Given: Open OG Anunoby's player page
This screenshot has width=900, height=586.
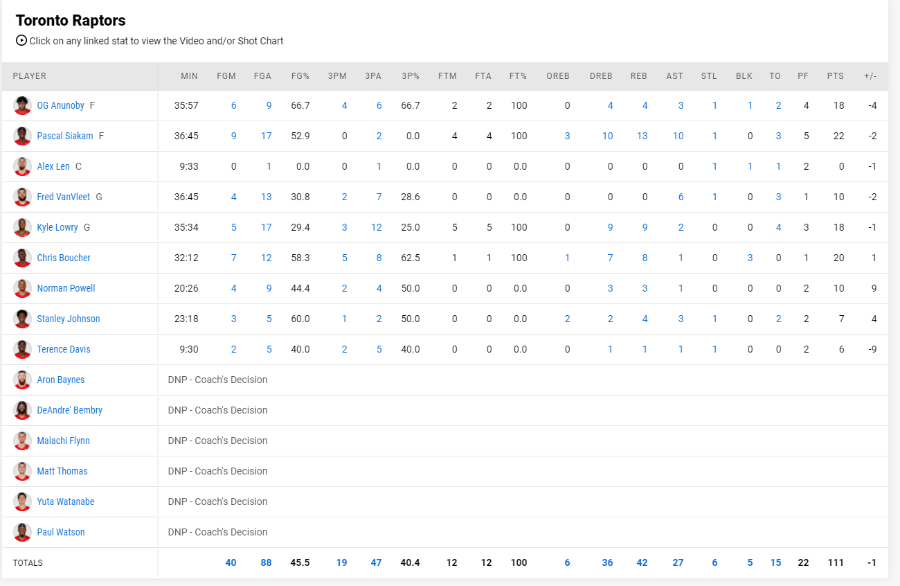Looking at the screenshot, I should [60, 106].
